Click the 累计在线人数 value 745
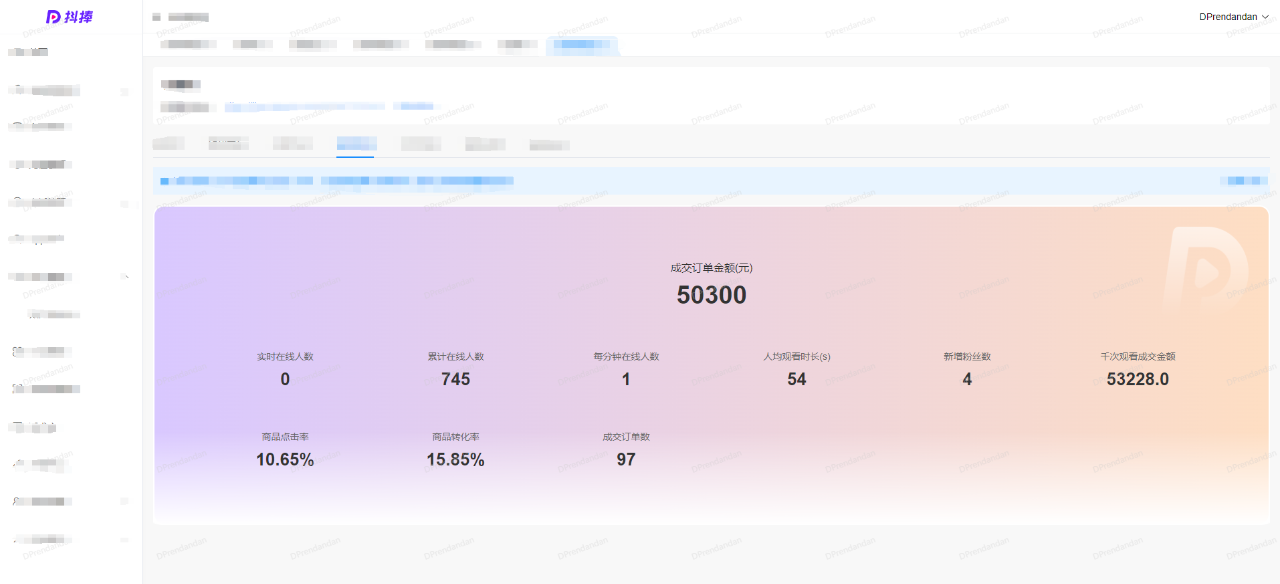1280x584 pixels. [x=455, y=379]
